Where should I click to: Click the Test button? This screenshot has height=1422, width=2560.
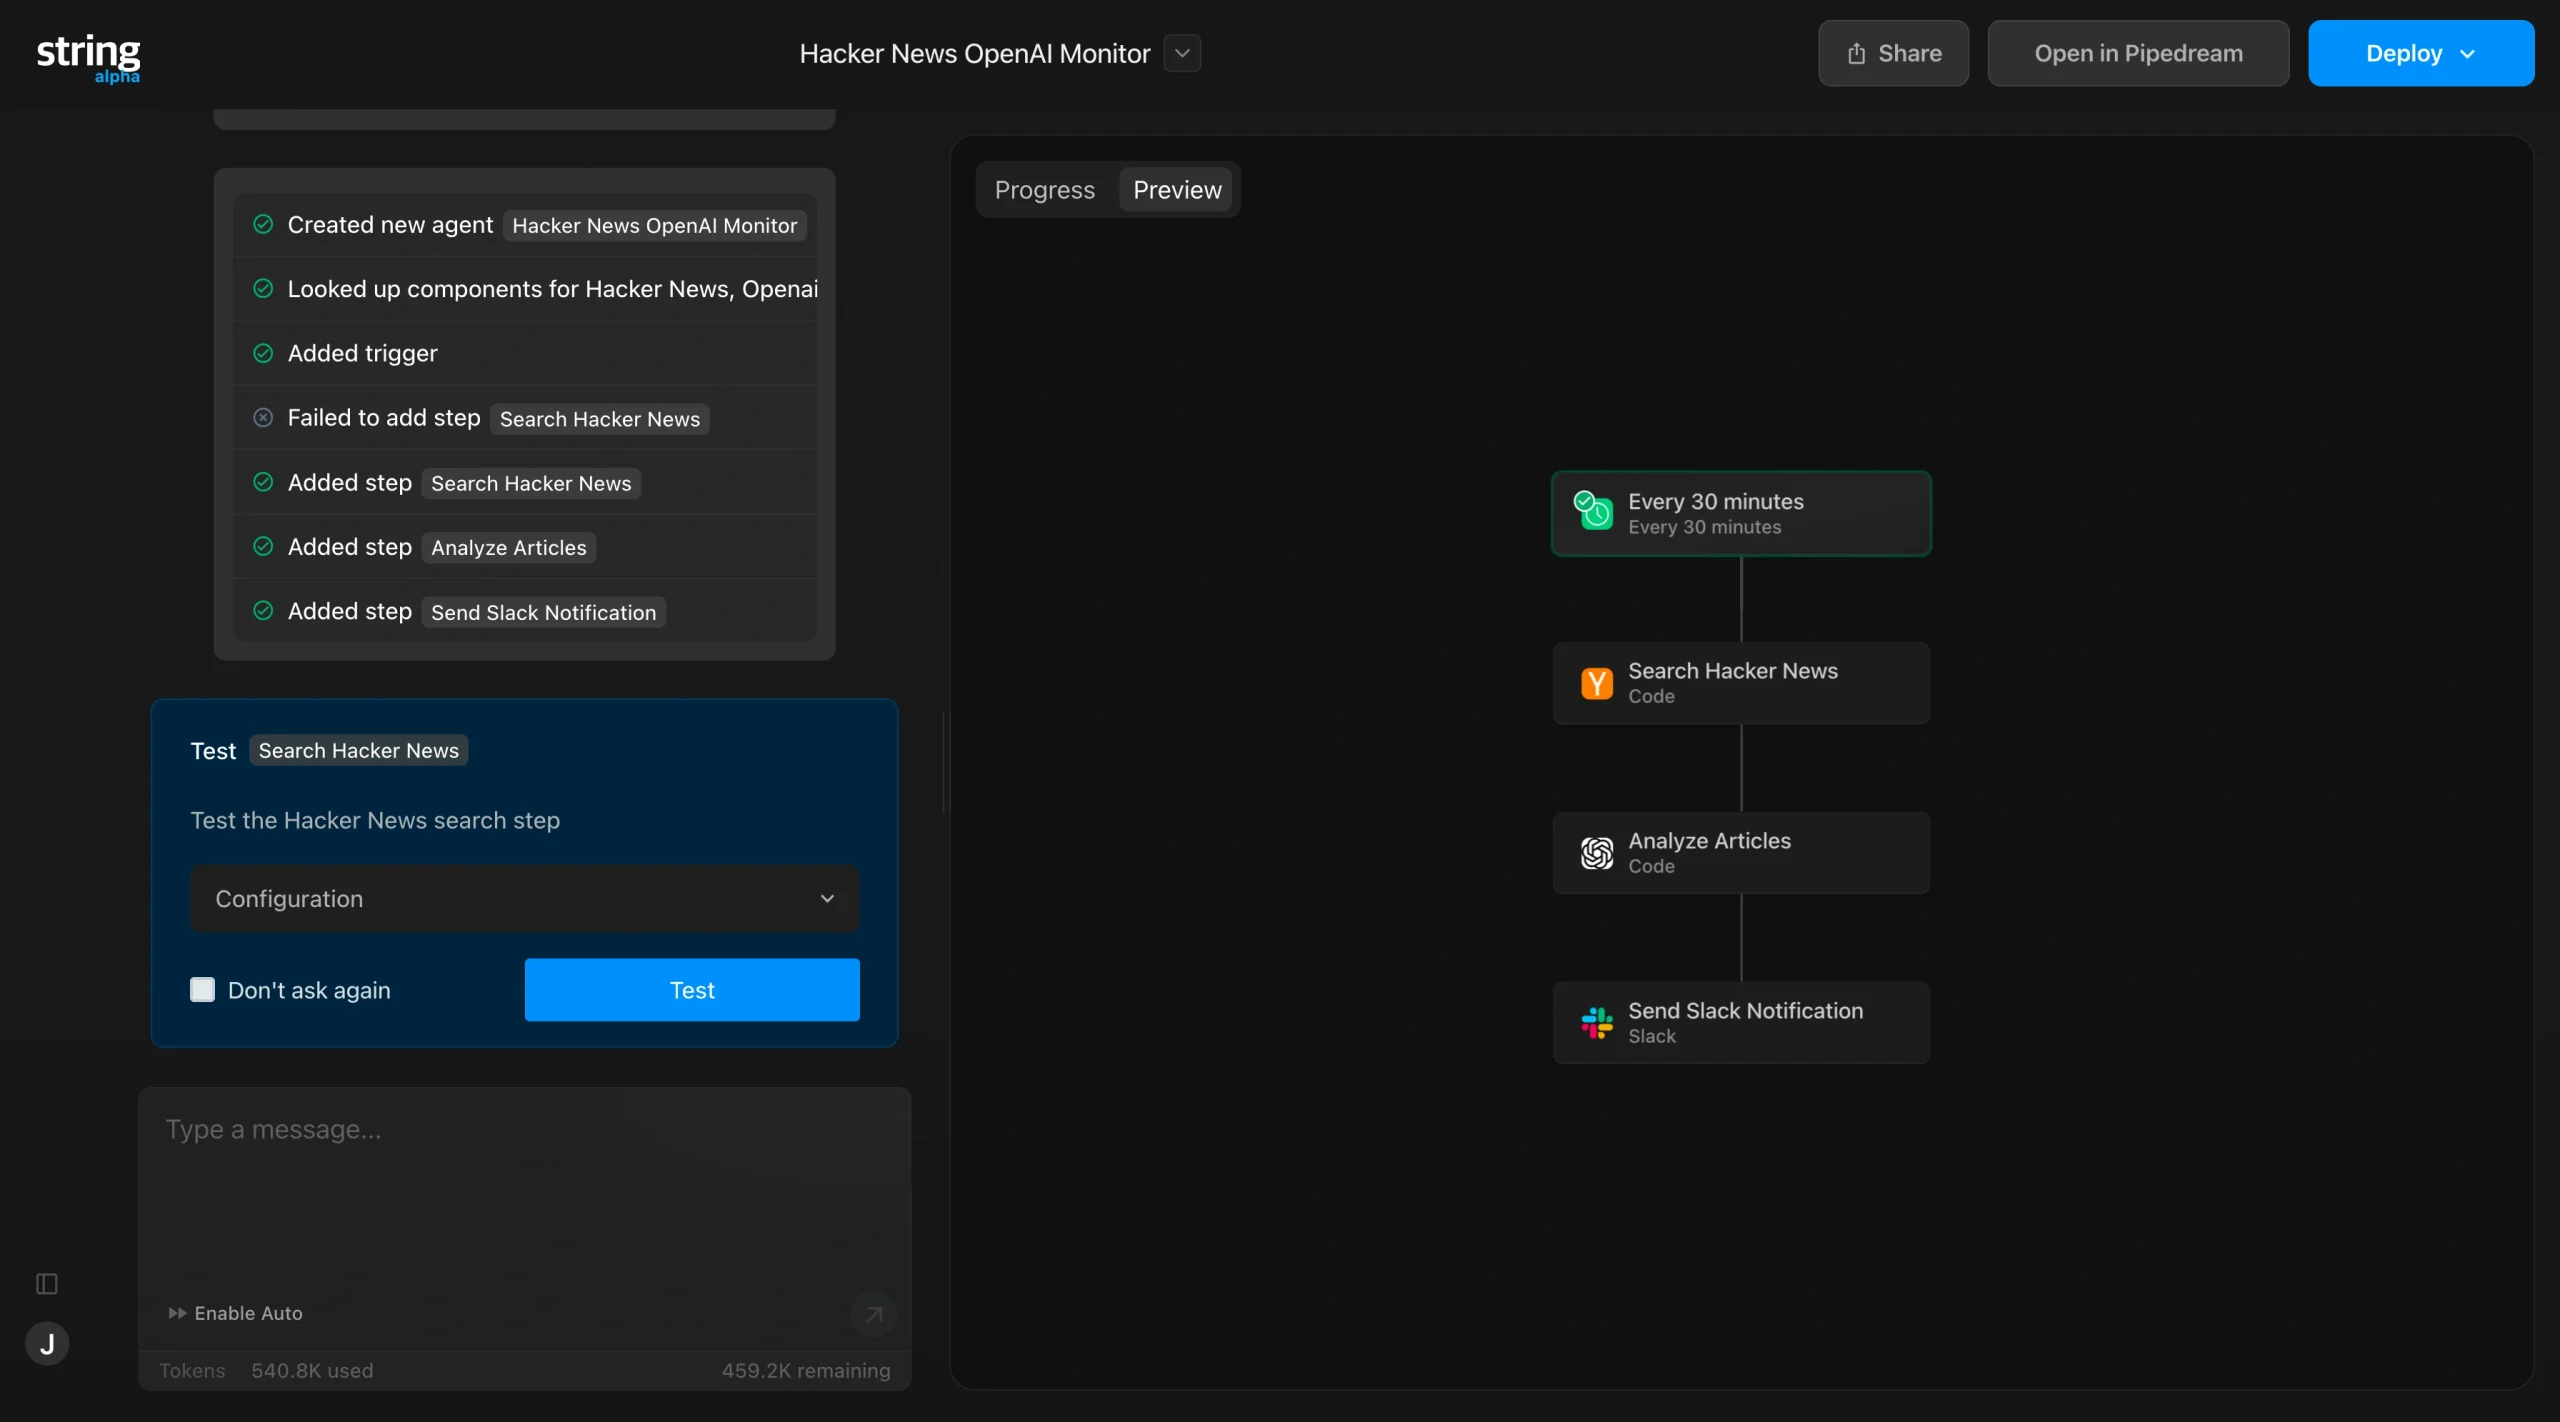click(692, 989)
